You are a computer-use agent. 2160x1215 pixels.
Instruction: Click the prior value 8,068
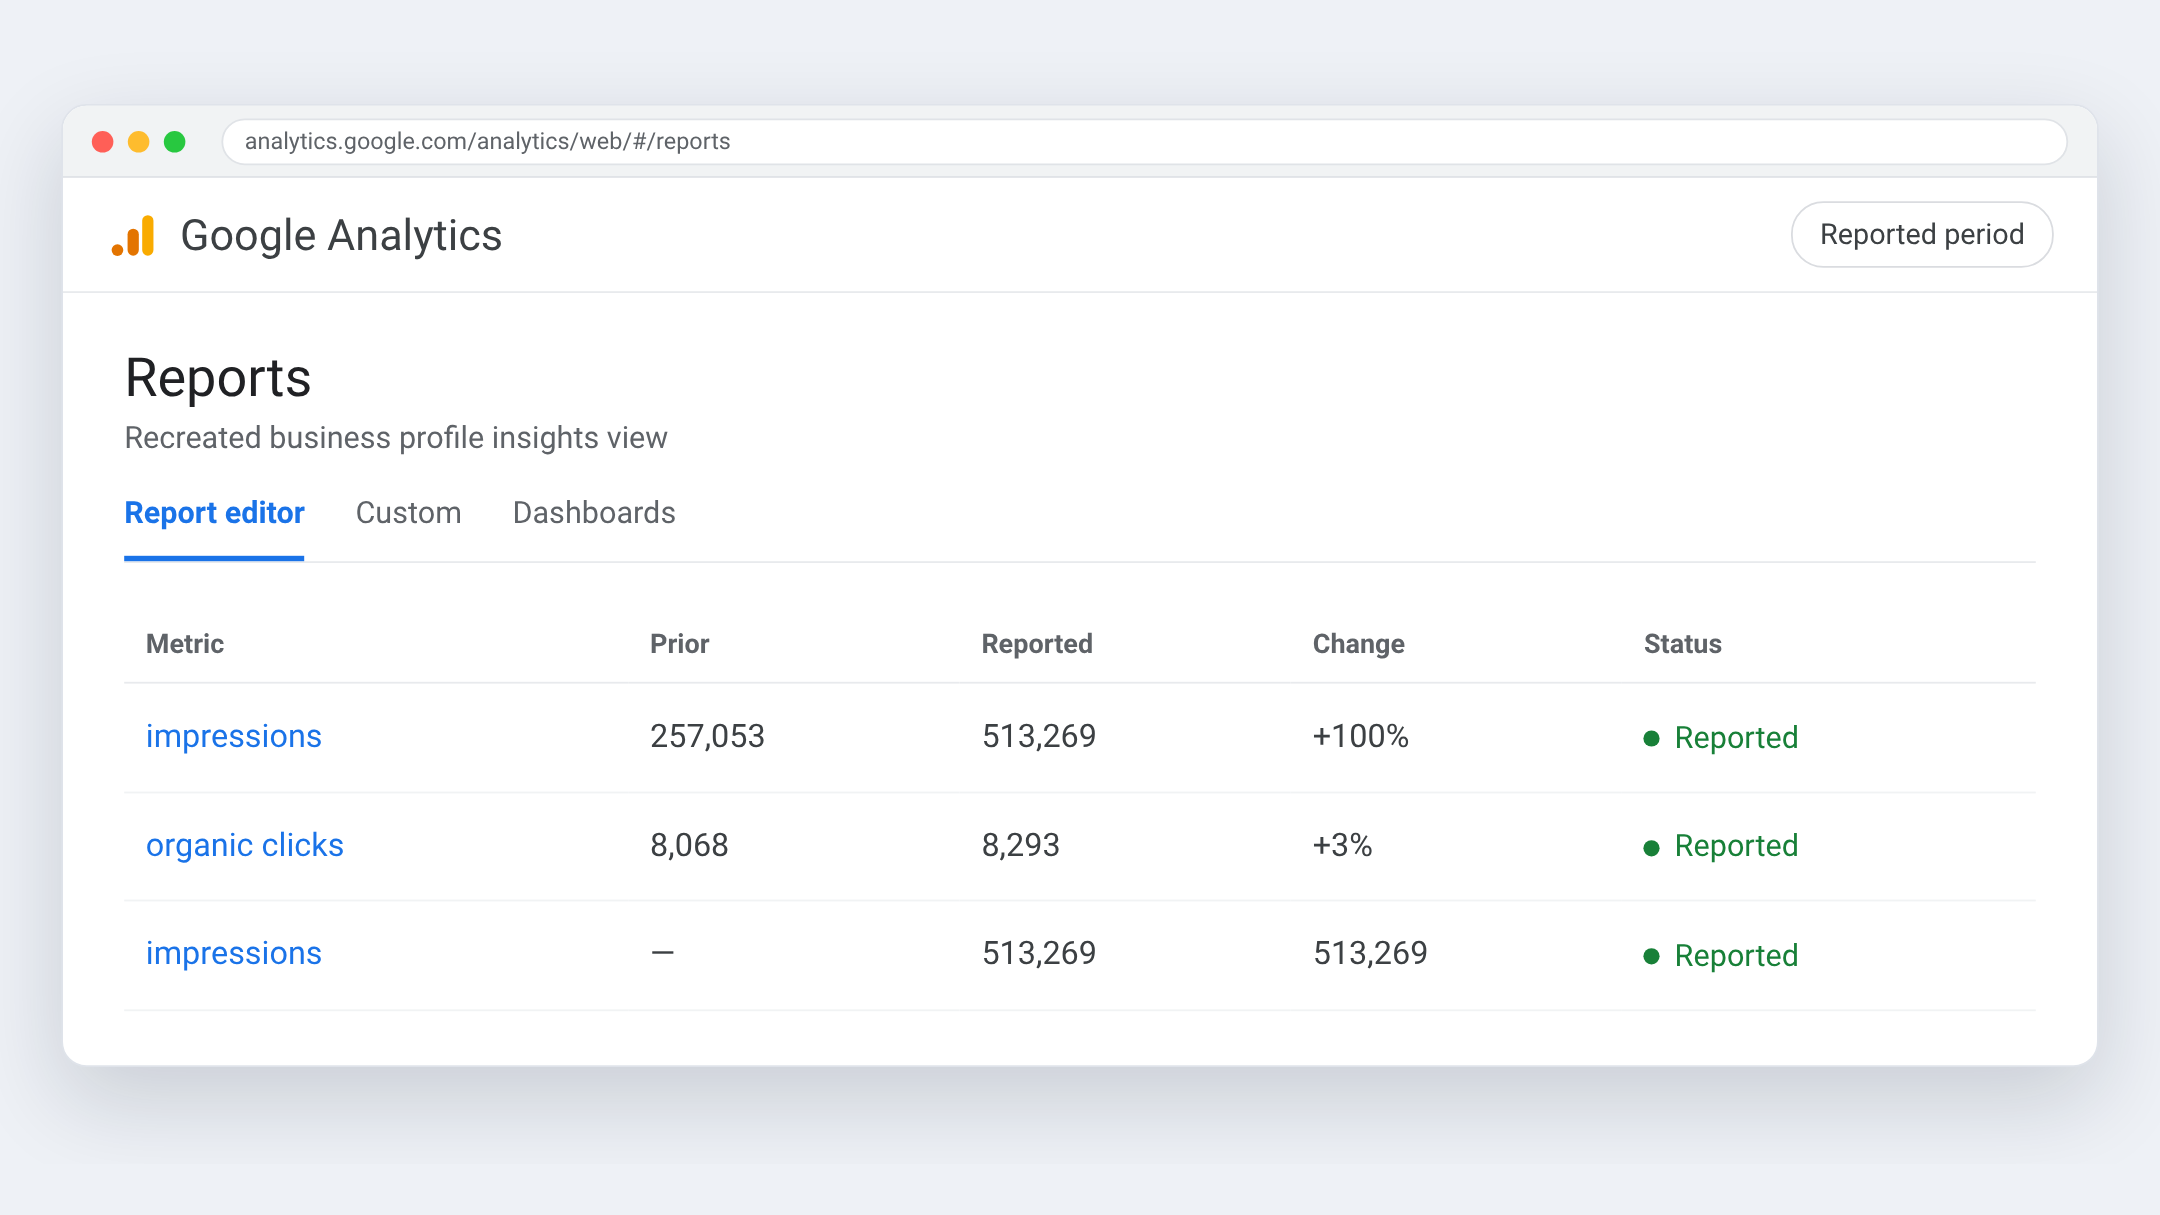coord(689,846)
